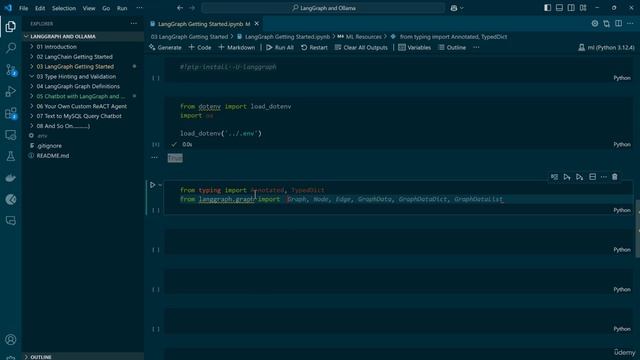Open the Testing flask icon

coord(11,156)
